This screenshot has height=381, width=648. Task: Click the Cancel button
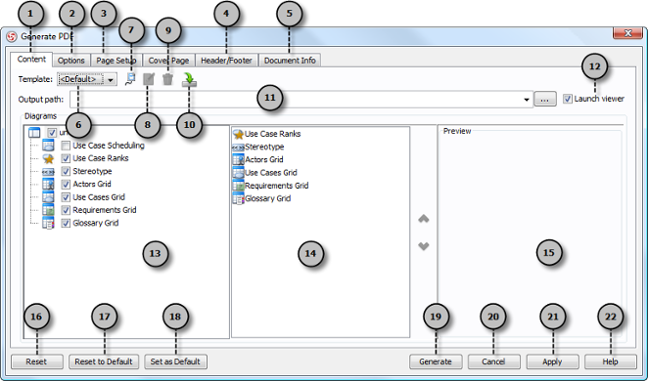pyautogui.click(x=493, y=362)
